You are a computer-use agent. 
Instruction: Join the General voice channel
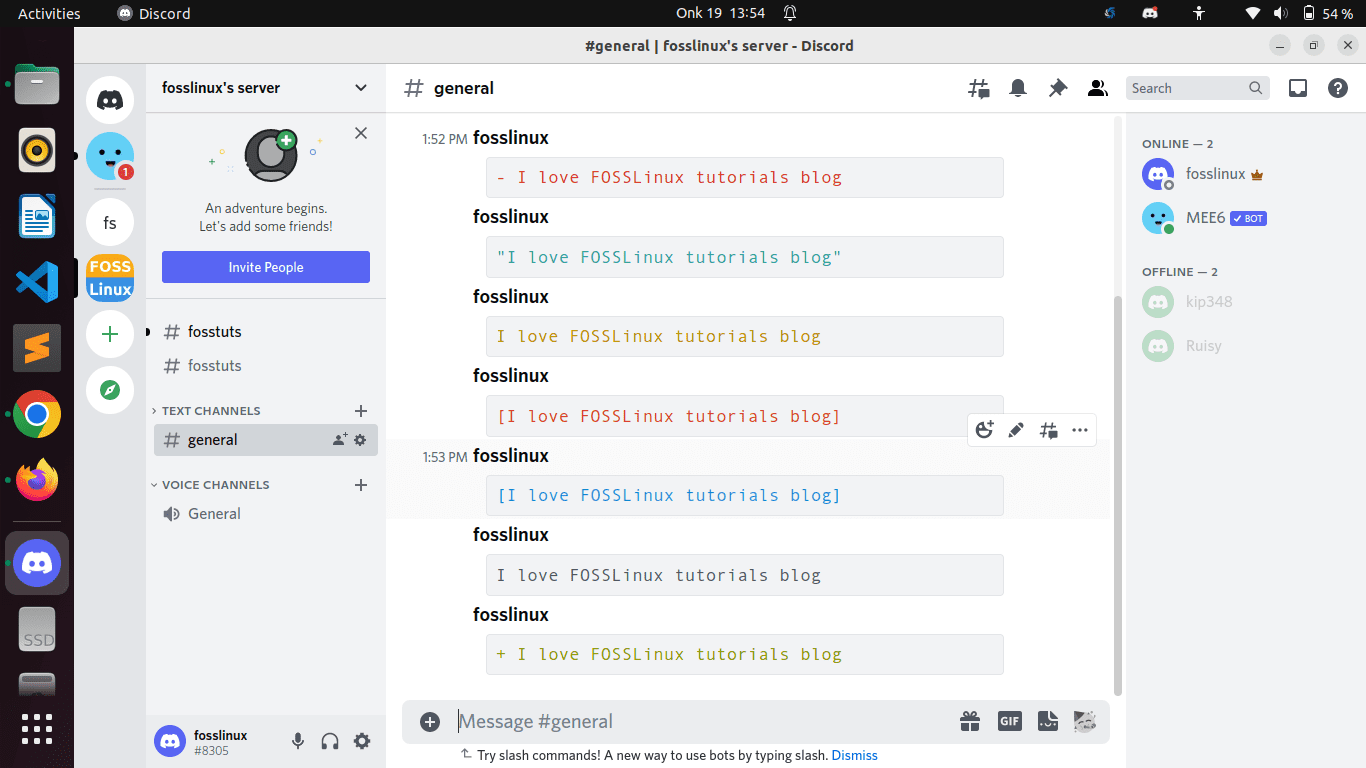[x=266, y=514]
